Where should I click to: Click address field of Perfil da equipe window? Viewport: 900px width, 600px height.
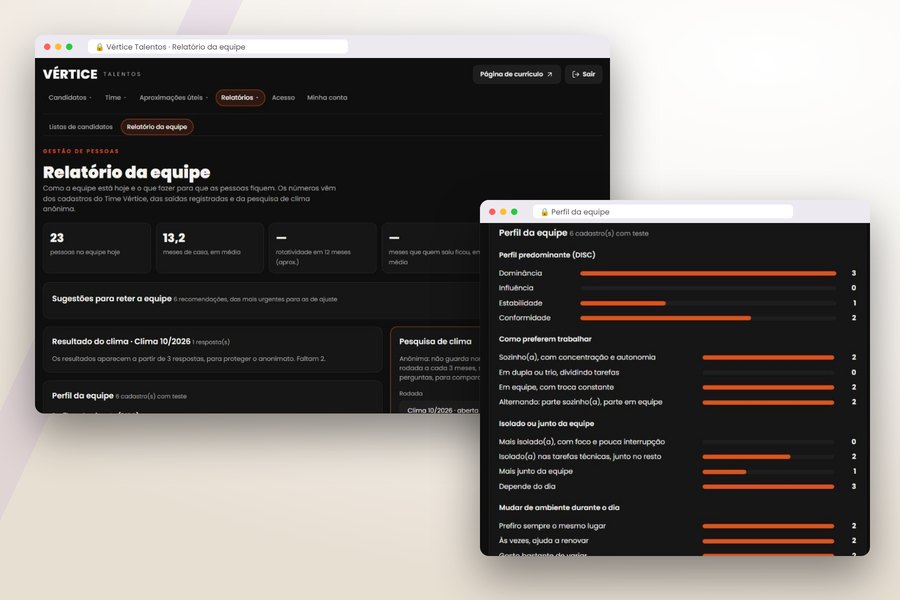coord(663,212)
